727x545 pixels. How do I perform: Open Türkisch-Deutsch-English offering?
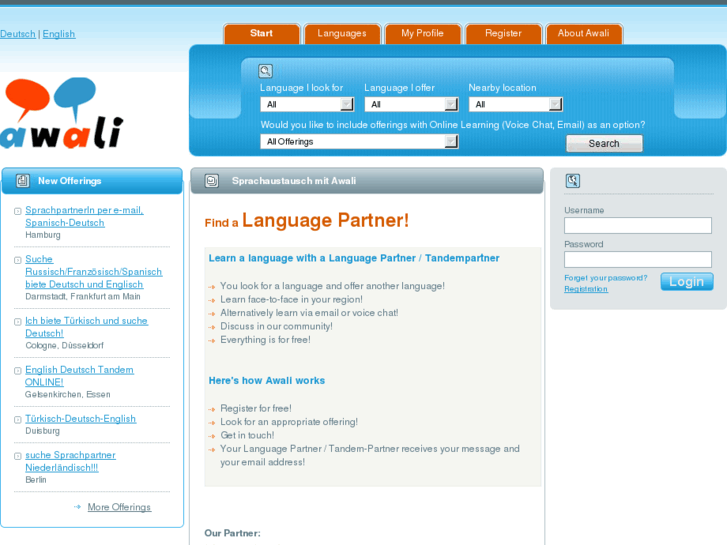coord(81,419)
